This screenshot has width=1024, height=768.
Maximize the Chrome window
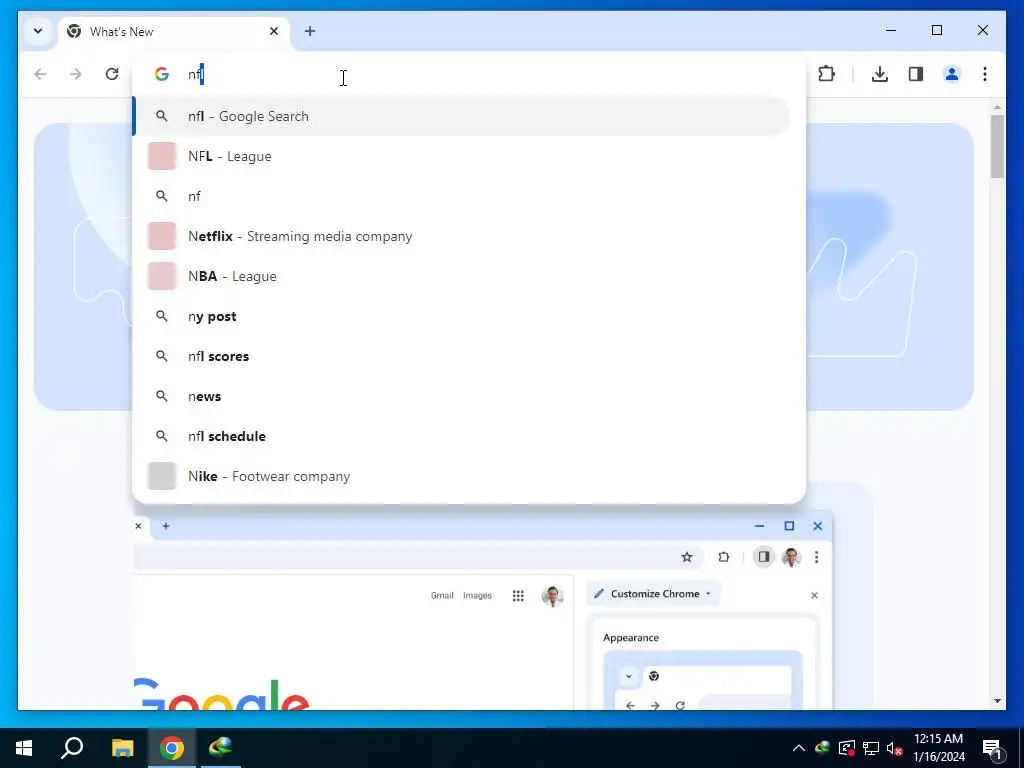tap(936, 31)
